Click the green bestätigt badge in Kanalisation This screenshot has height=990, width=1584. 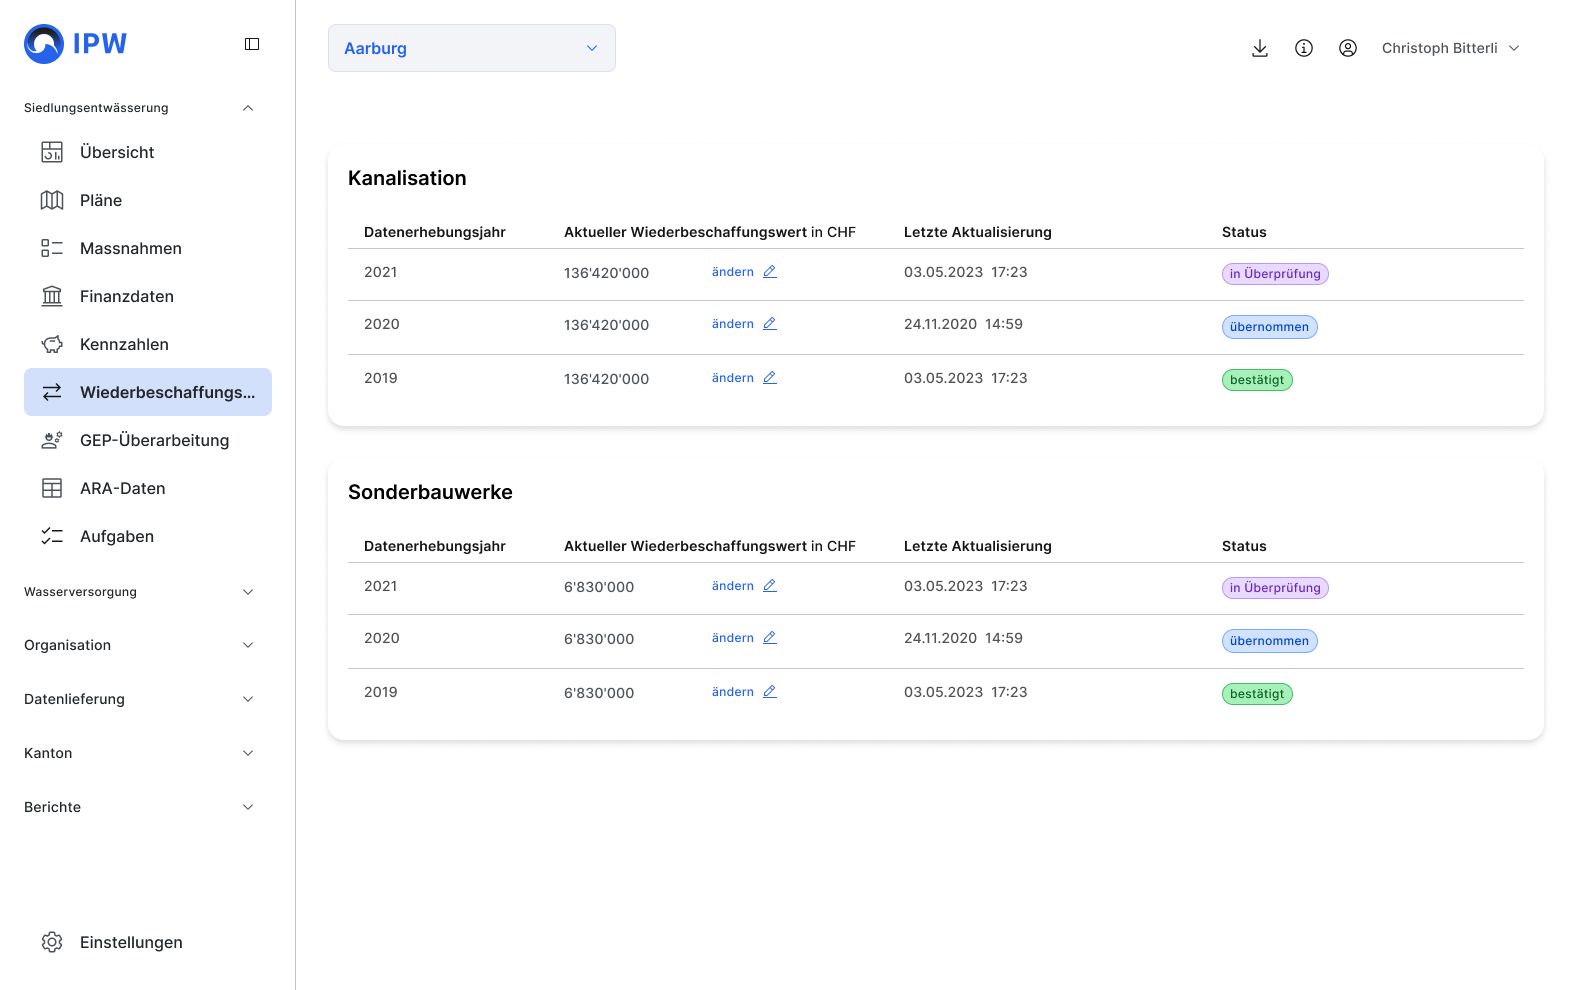[1257, 380]
